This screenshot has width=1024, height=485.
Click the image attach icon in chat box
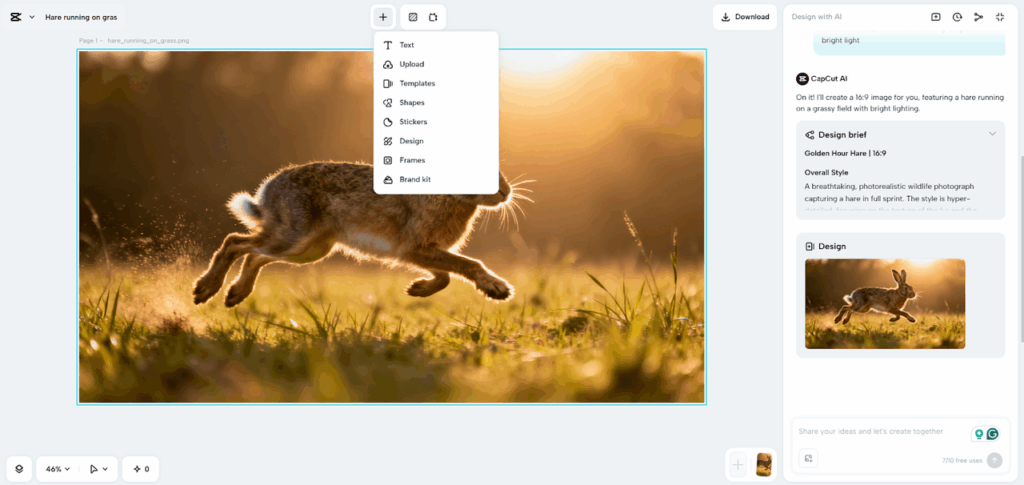click(809, 459)
